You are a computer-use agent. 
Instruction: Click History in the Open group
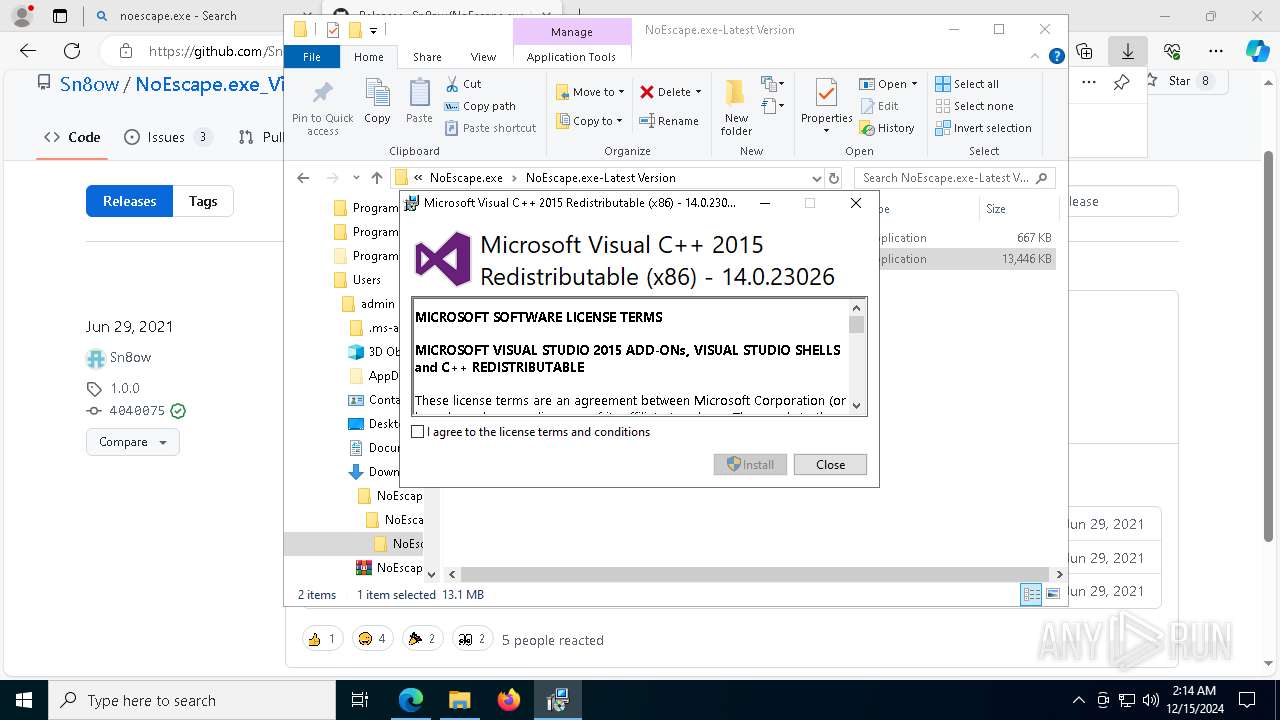click(x=887, y=128)
